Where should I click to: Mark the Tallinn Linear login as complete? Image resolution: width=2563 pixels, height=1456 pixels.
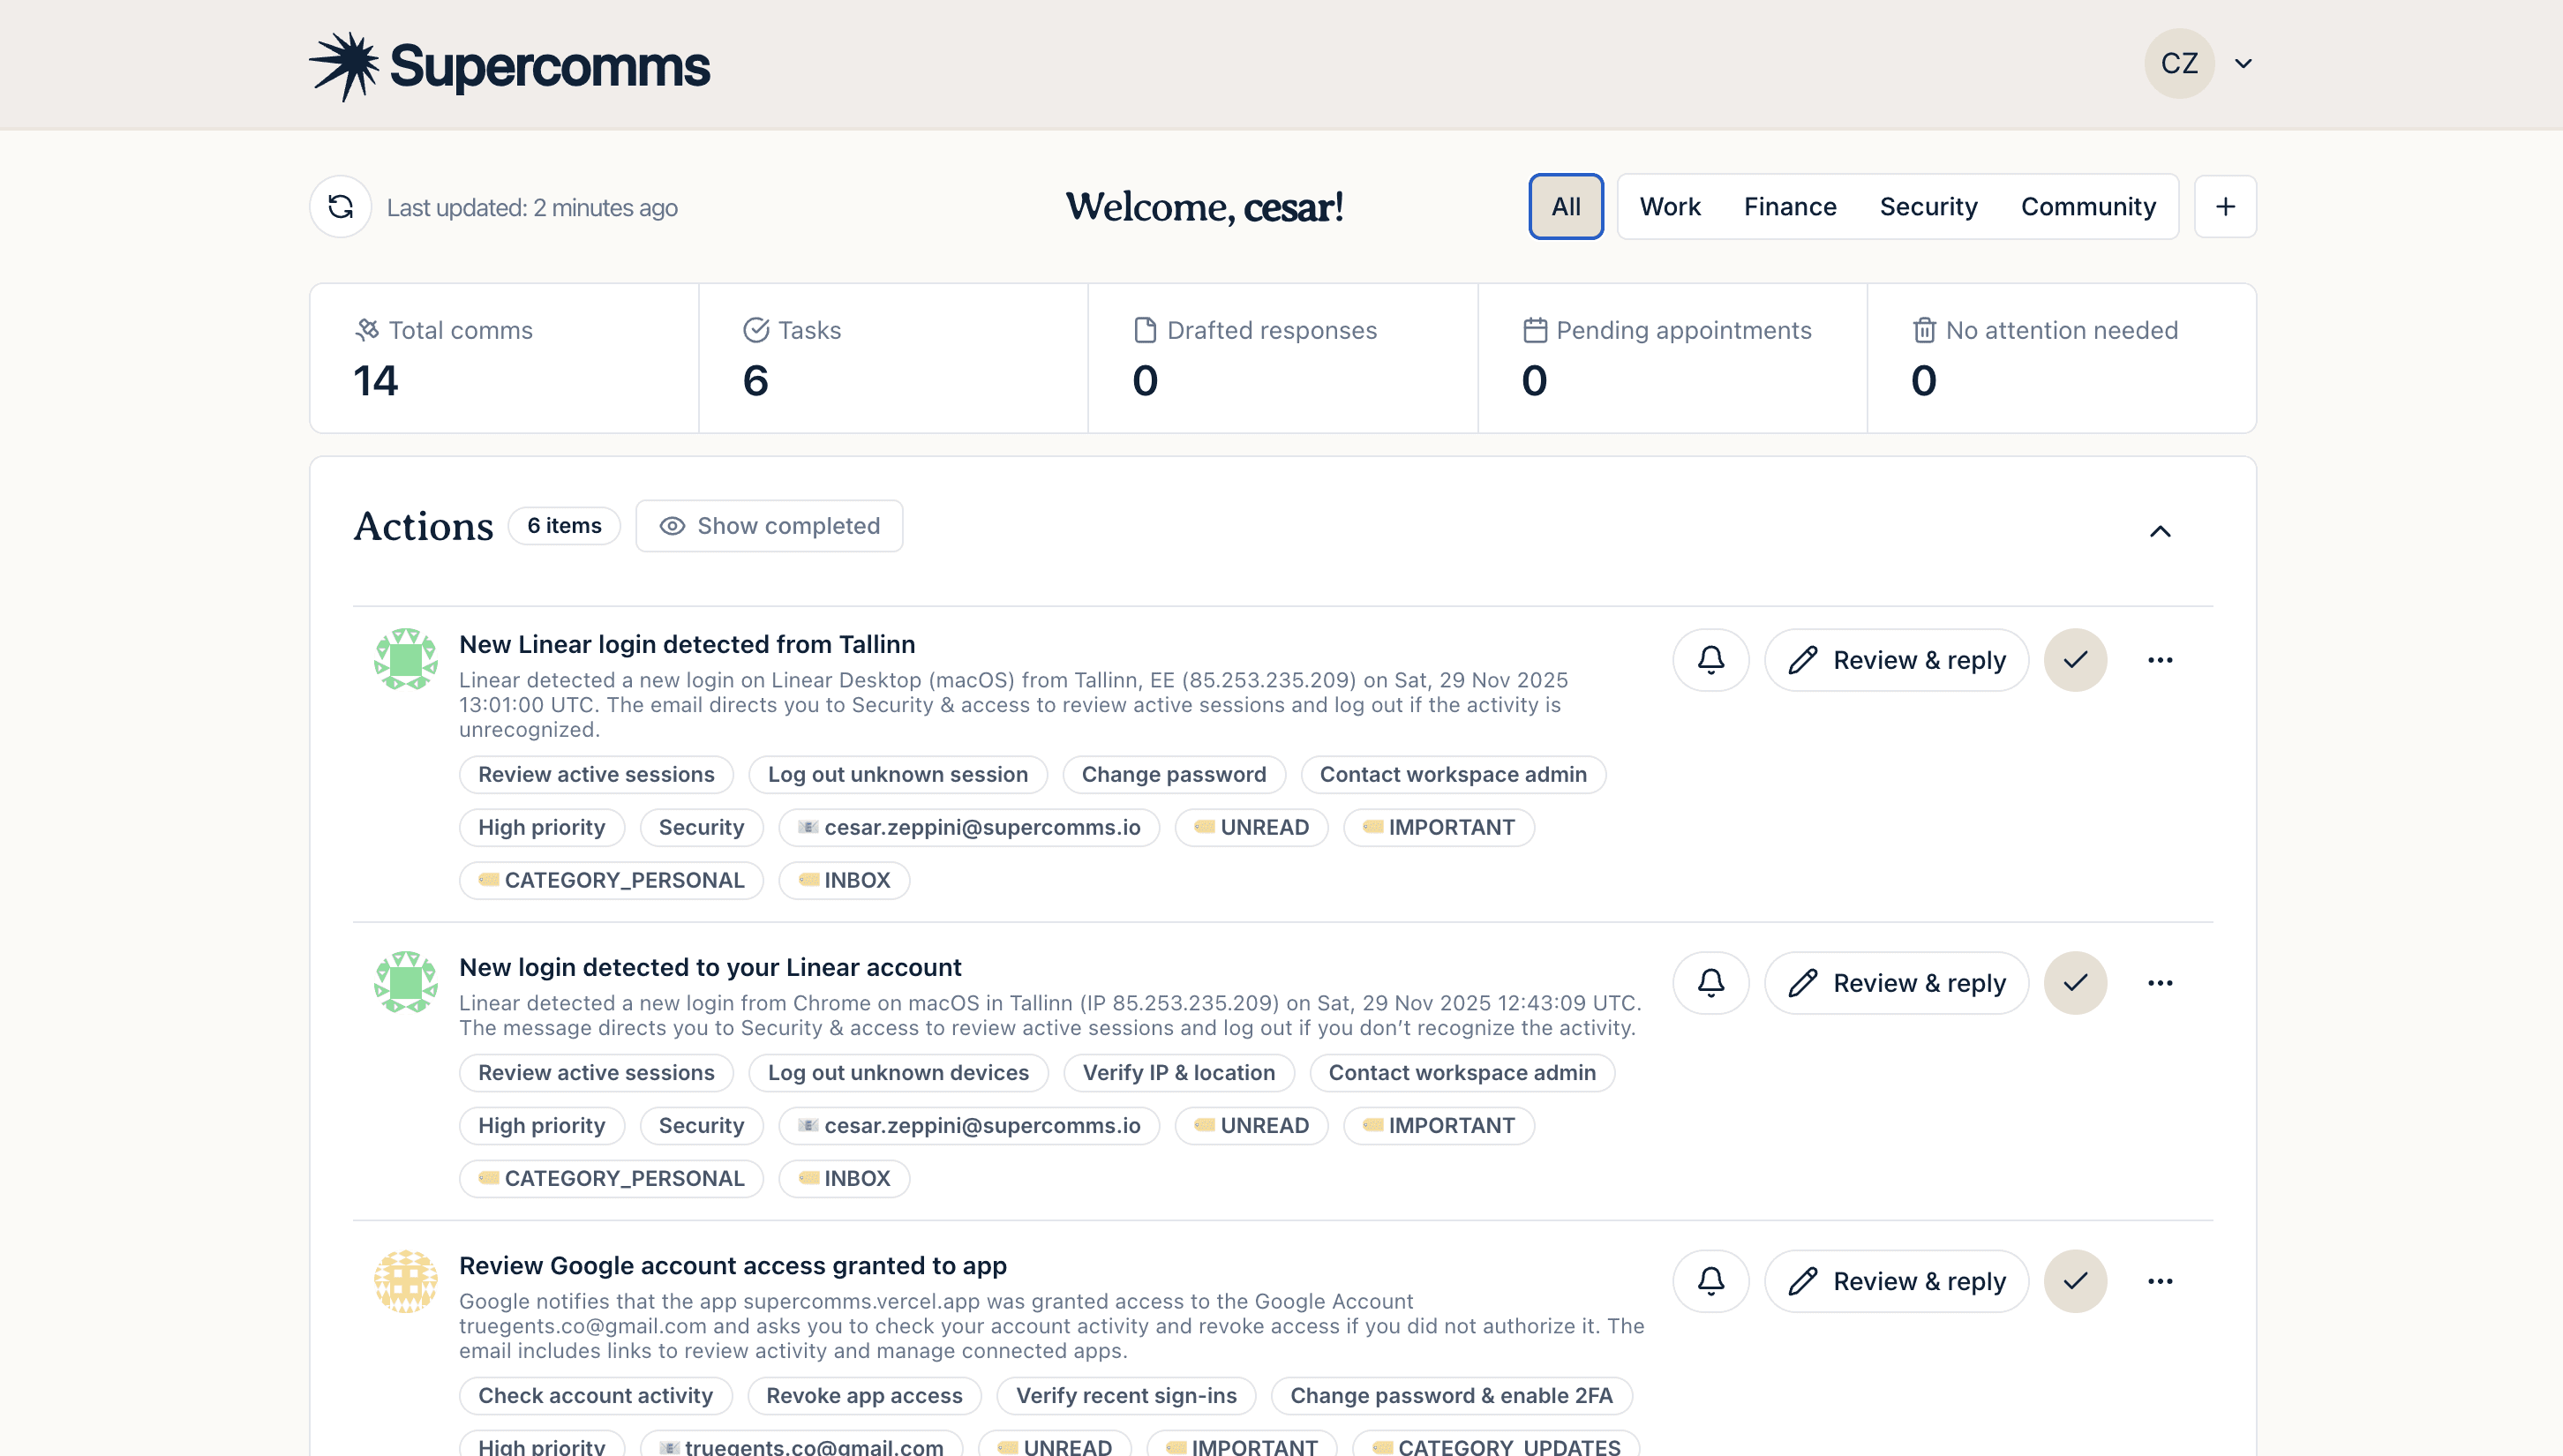pos(2075,659)
